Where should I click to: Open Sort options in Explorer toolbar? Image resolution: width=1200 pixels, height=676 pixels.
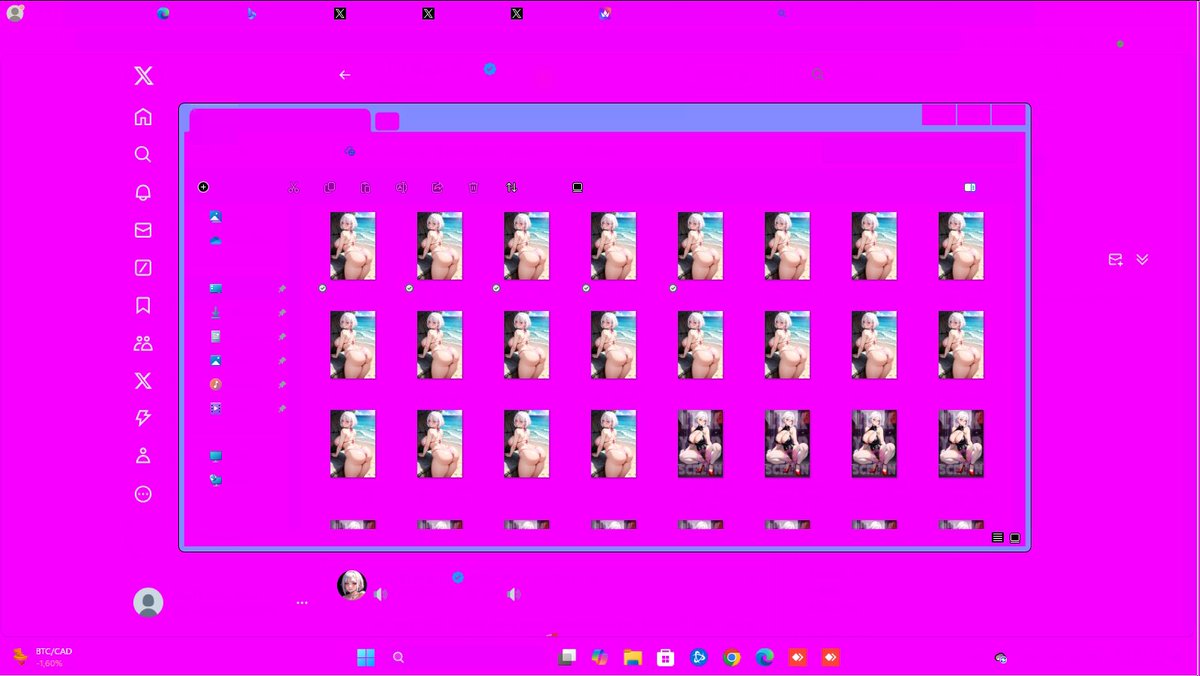tap(512, 187)
